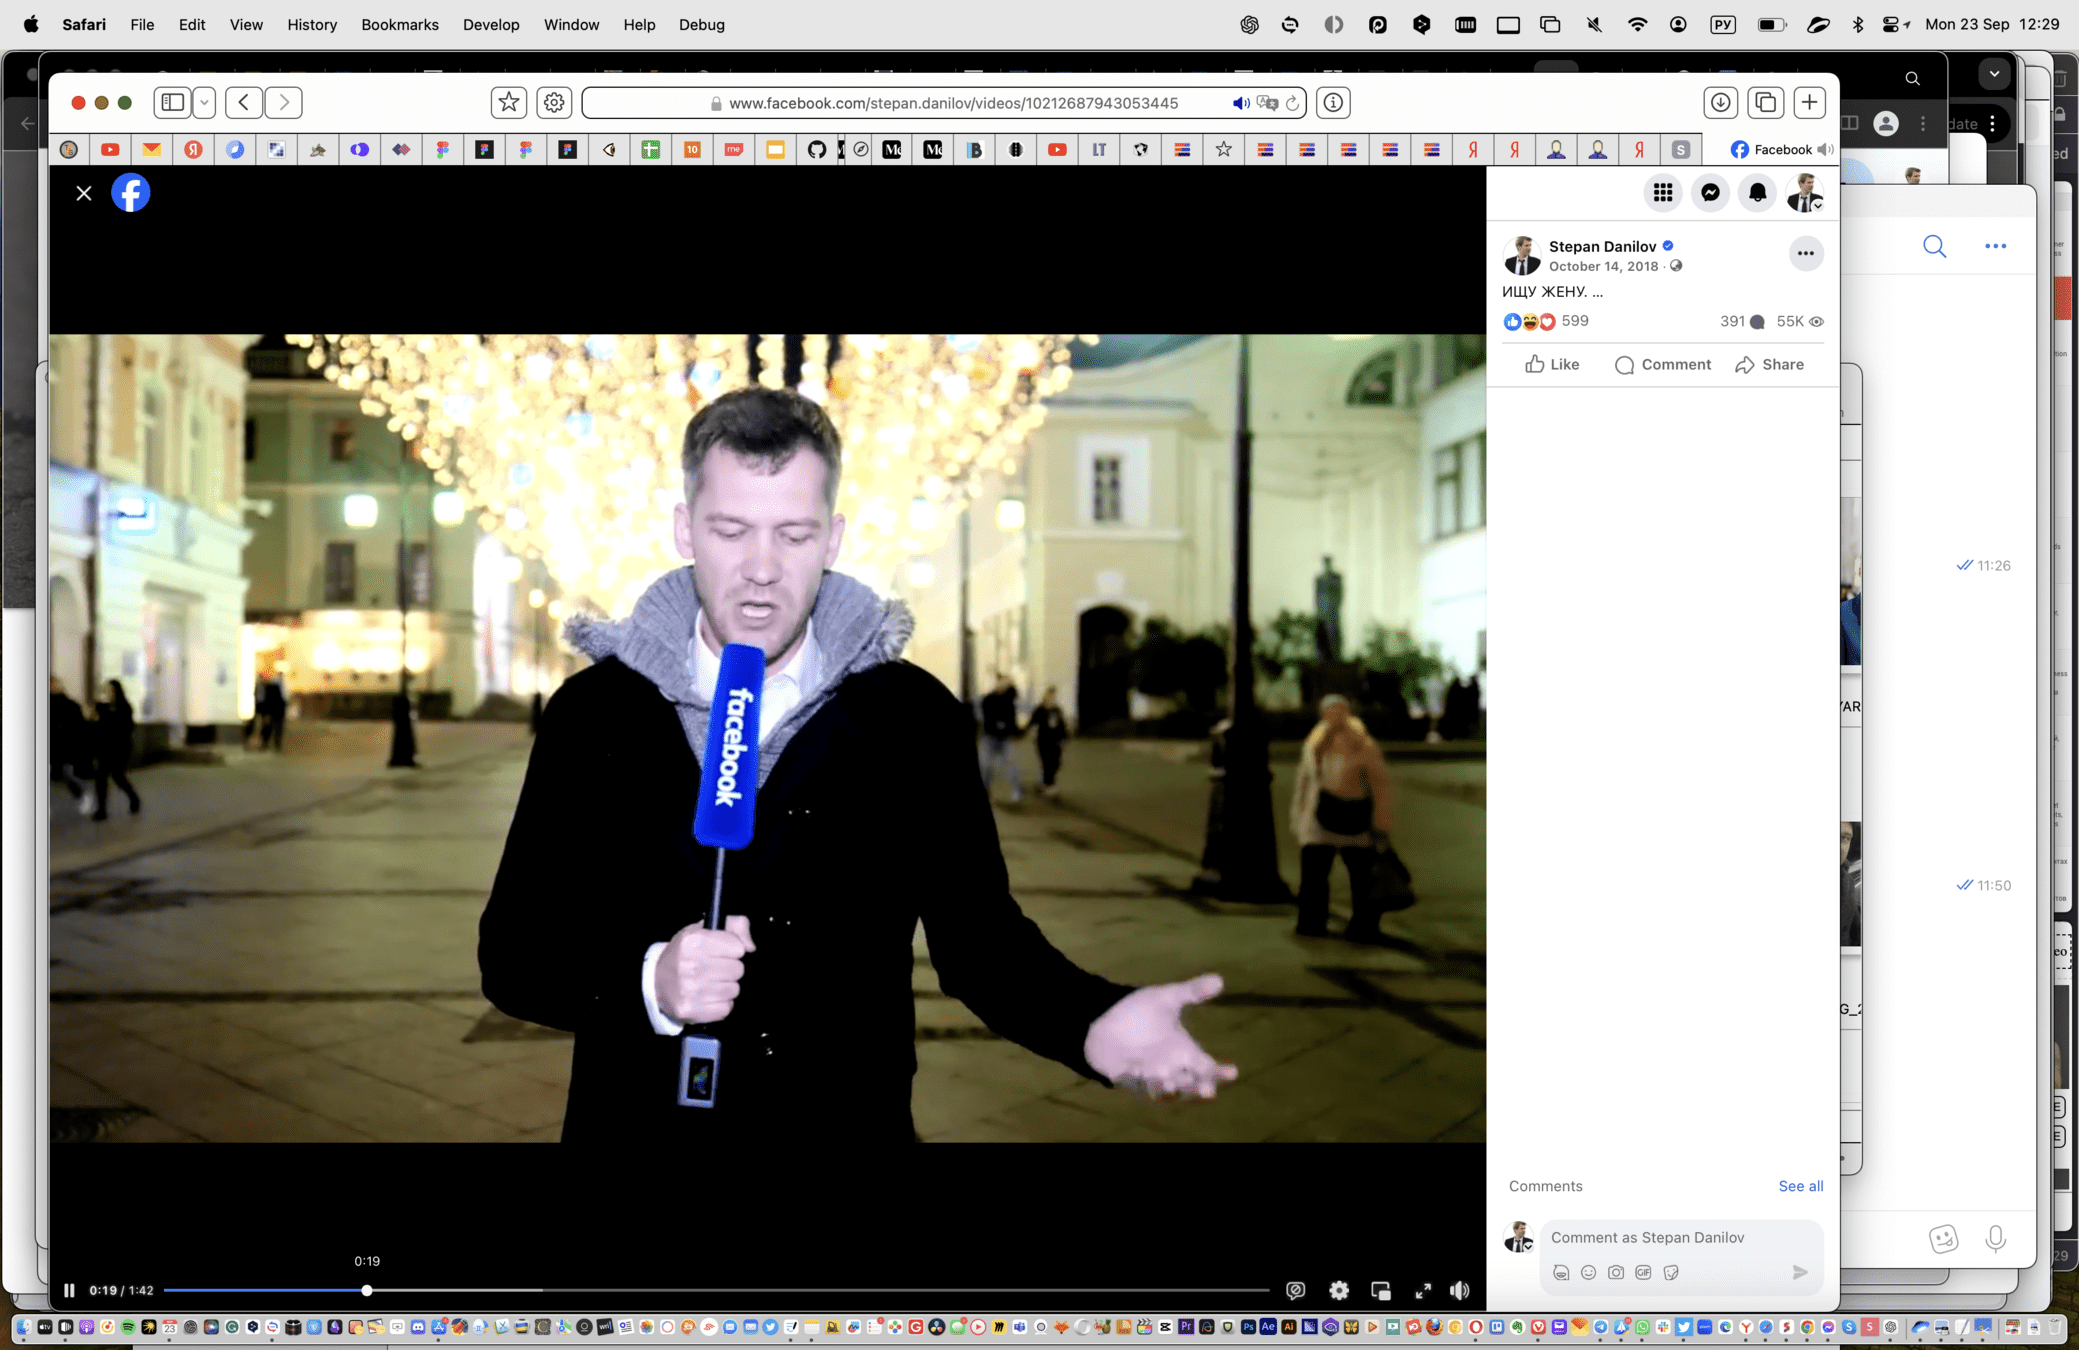The height and width of the screenshot is (1350, 2079).
Task: Pause the playing video
Action: coord(69,1290)
